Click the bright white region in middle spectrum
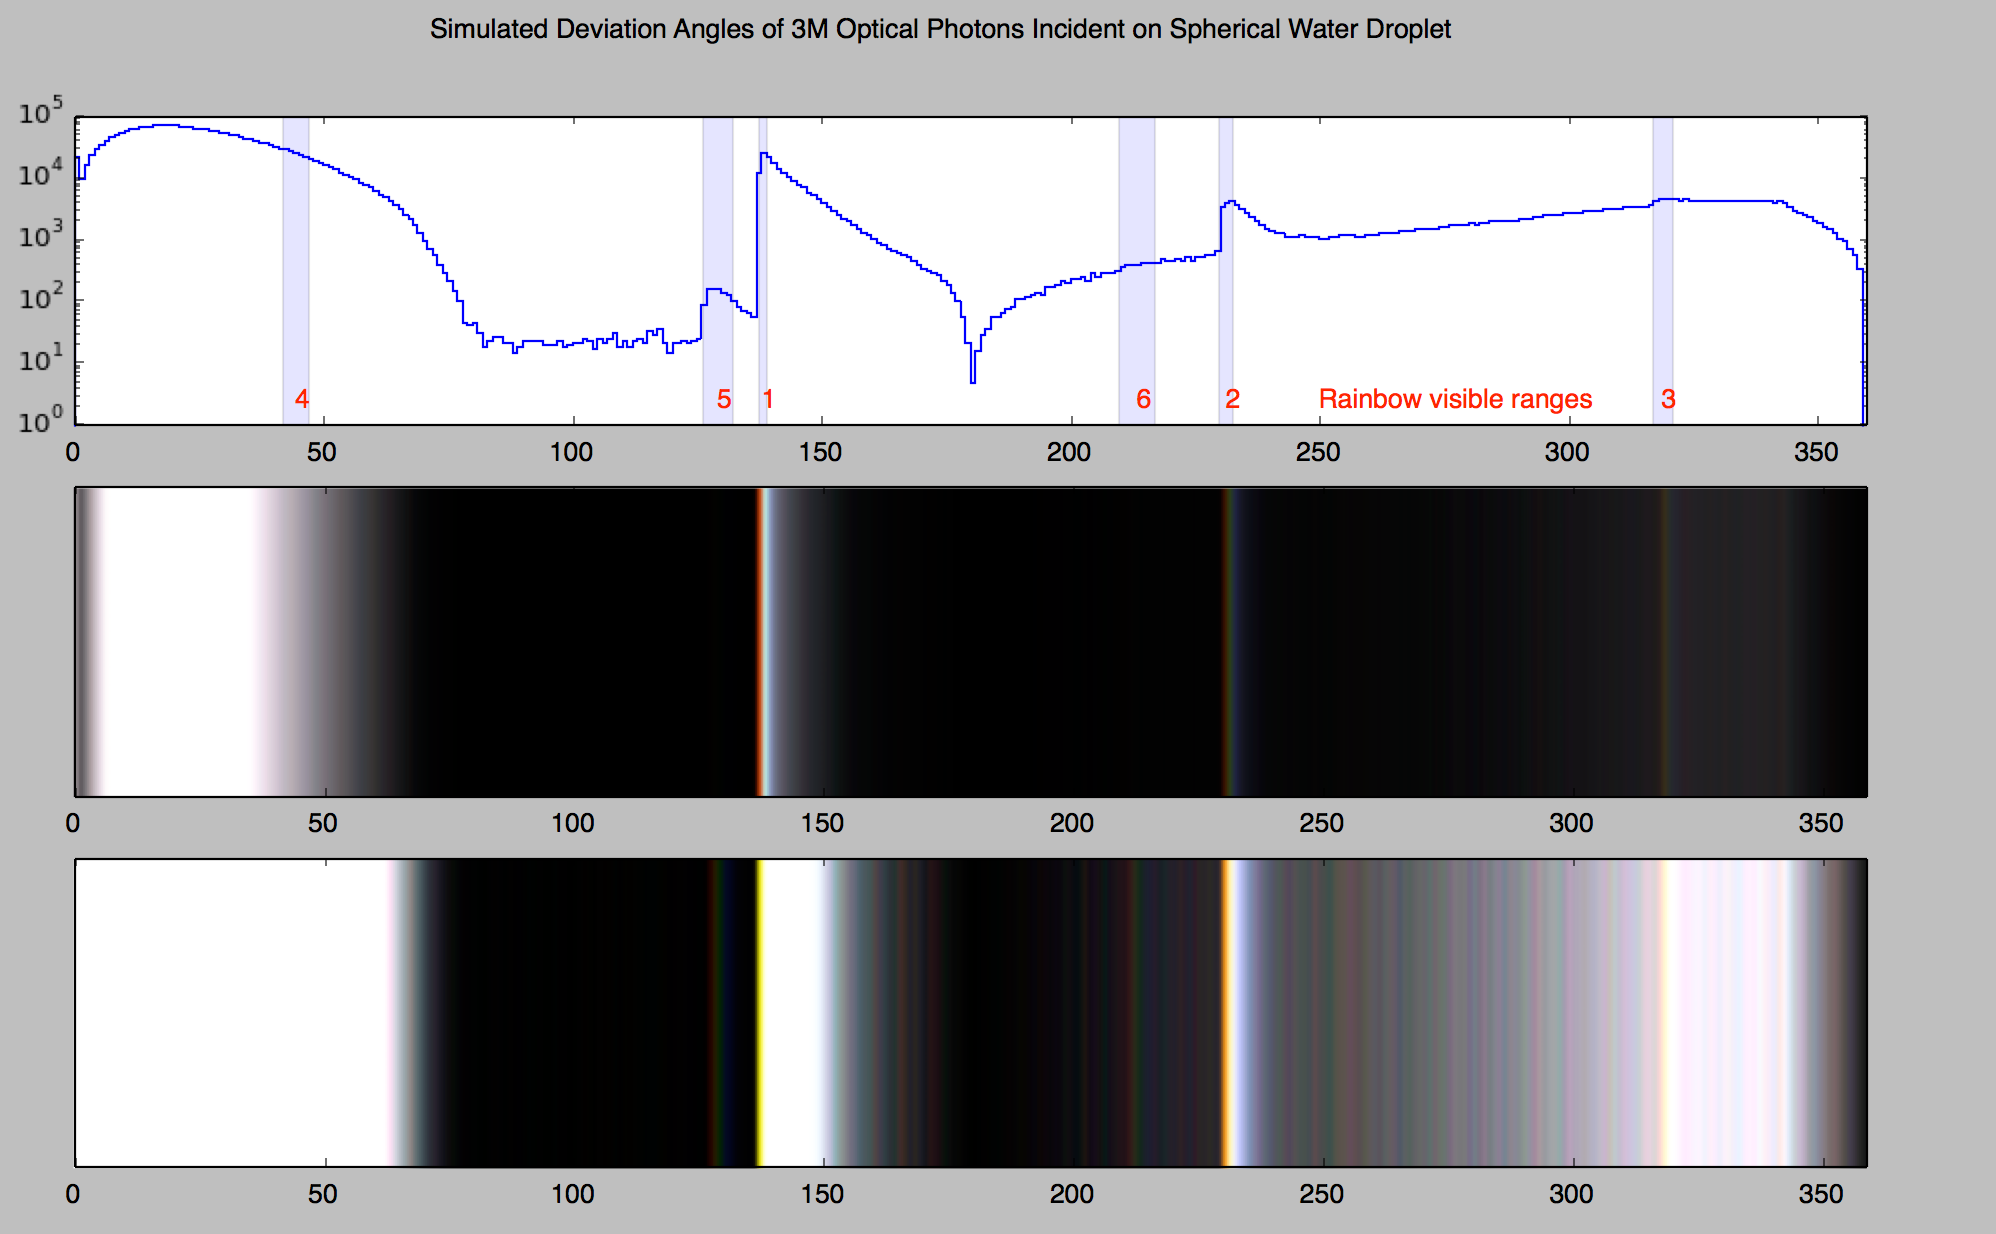 click(178, 642)
